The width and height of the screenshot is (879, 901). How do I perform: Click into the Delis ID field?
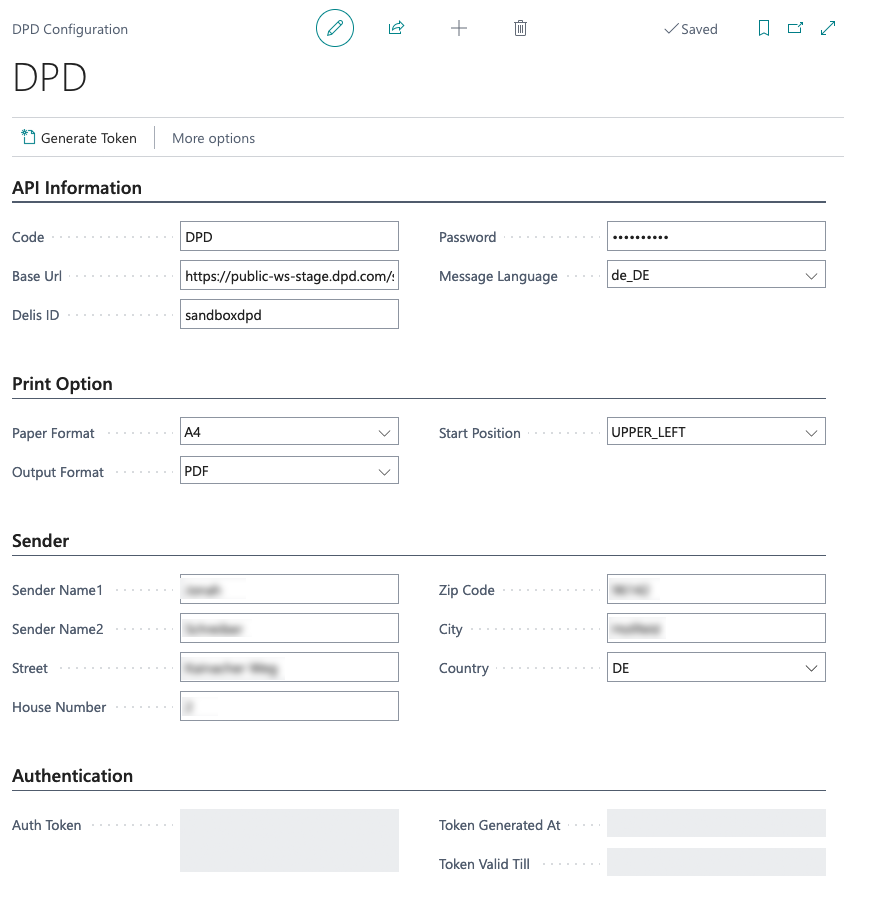coord(289,315)
